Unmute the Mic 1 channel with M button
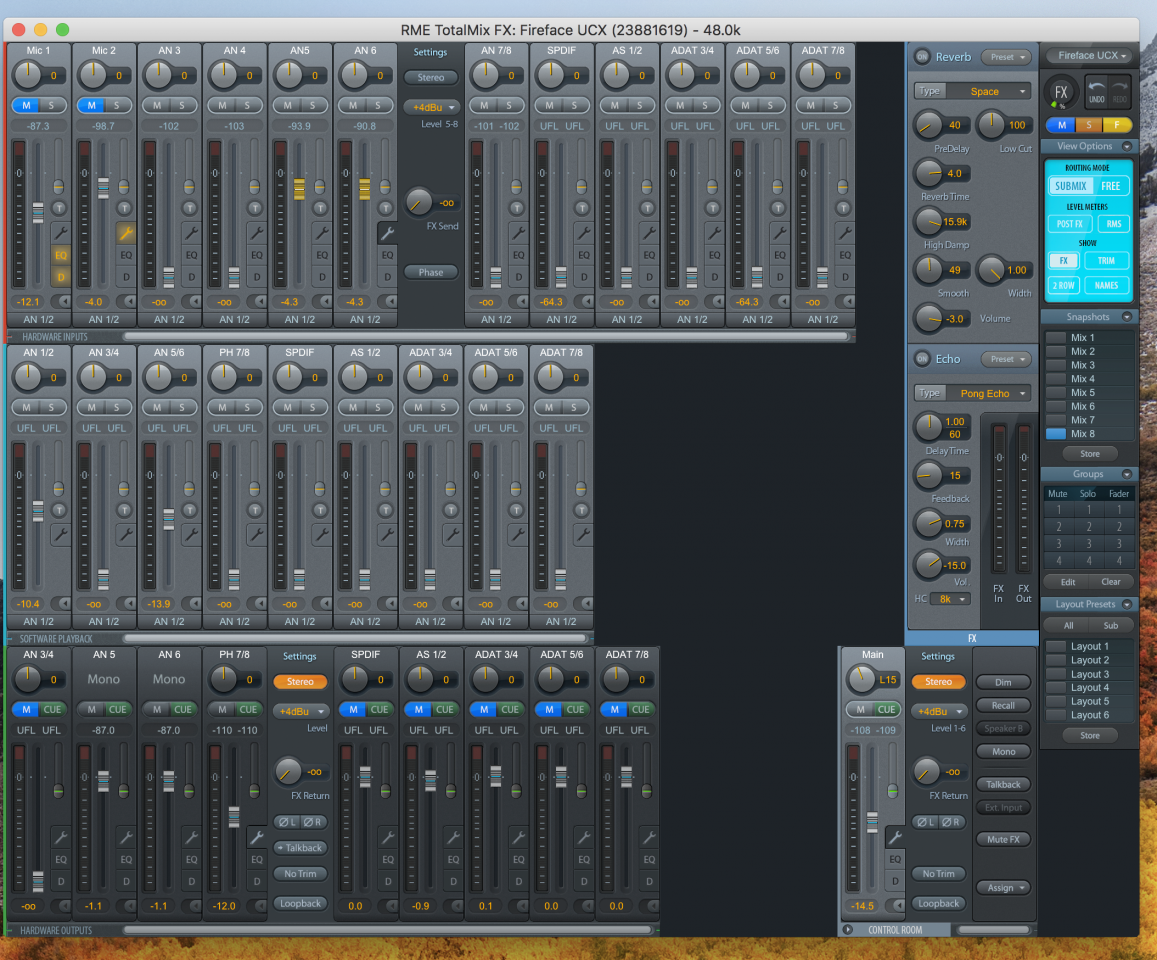Screen dimensions: 1157x960 [26, 106]
